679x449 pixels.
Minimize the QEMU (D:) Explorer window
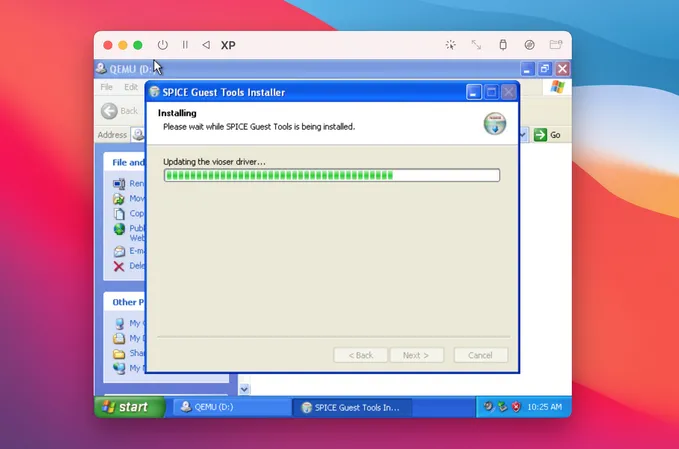[x=527, y=69]
